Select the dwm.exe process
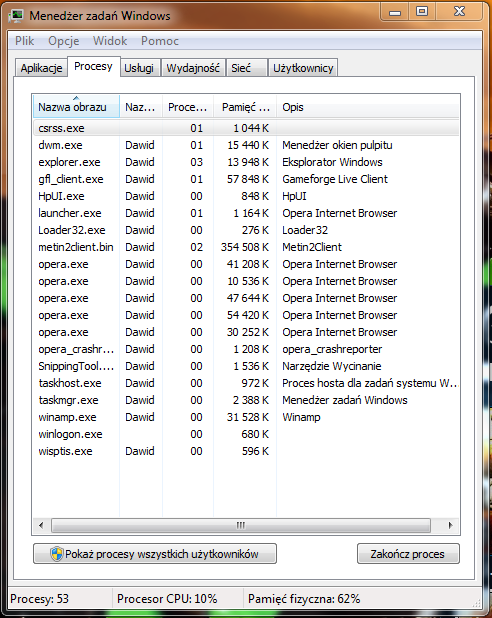The width and height of the screenshot is (492, 618). [x=246, y=145]
